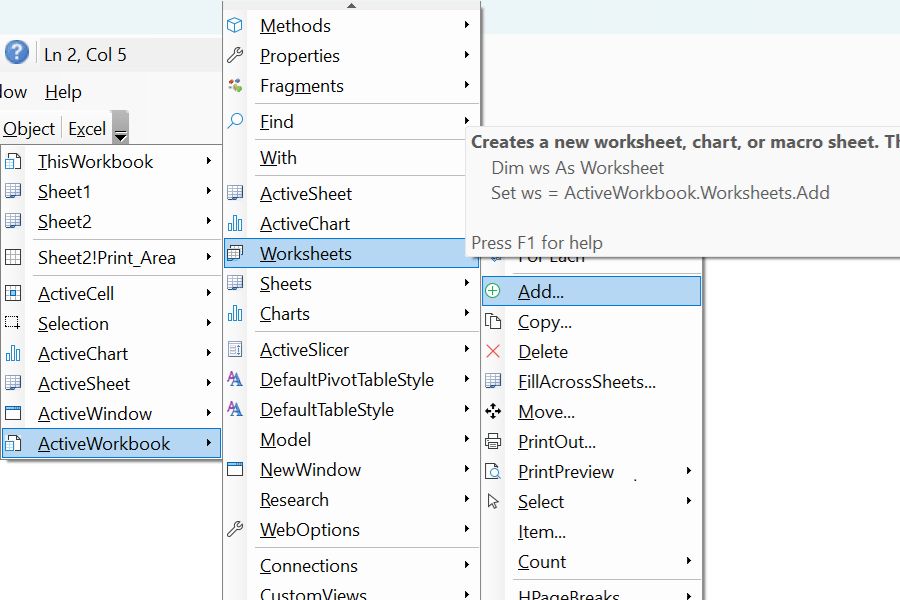Viewport: 900px width, 600px height.
Task: Open the Help menu
Action: [63, 92]
